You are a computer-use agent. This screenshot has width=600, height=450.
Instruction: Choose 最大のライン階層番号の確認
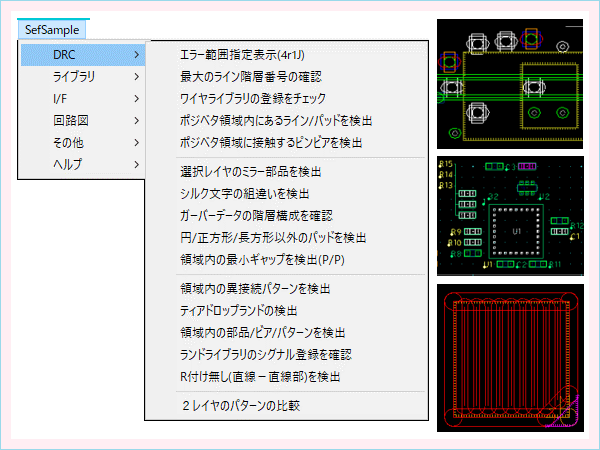251,76
